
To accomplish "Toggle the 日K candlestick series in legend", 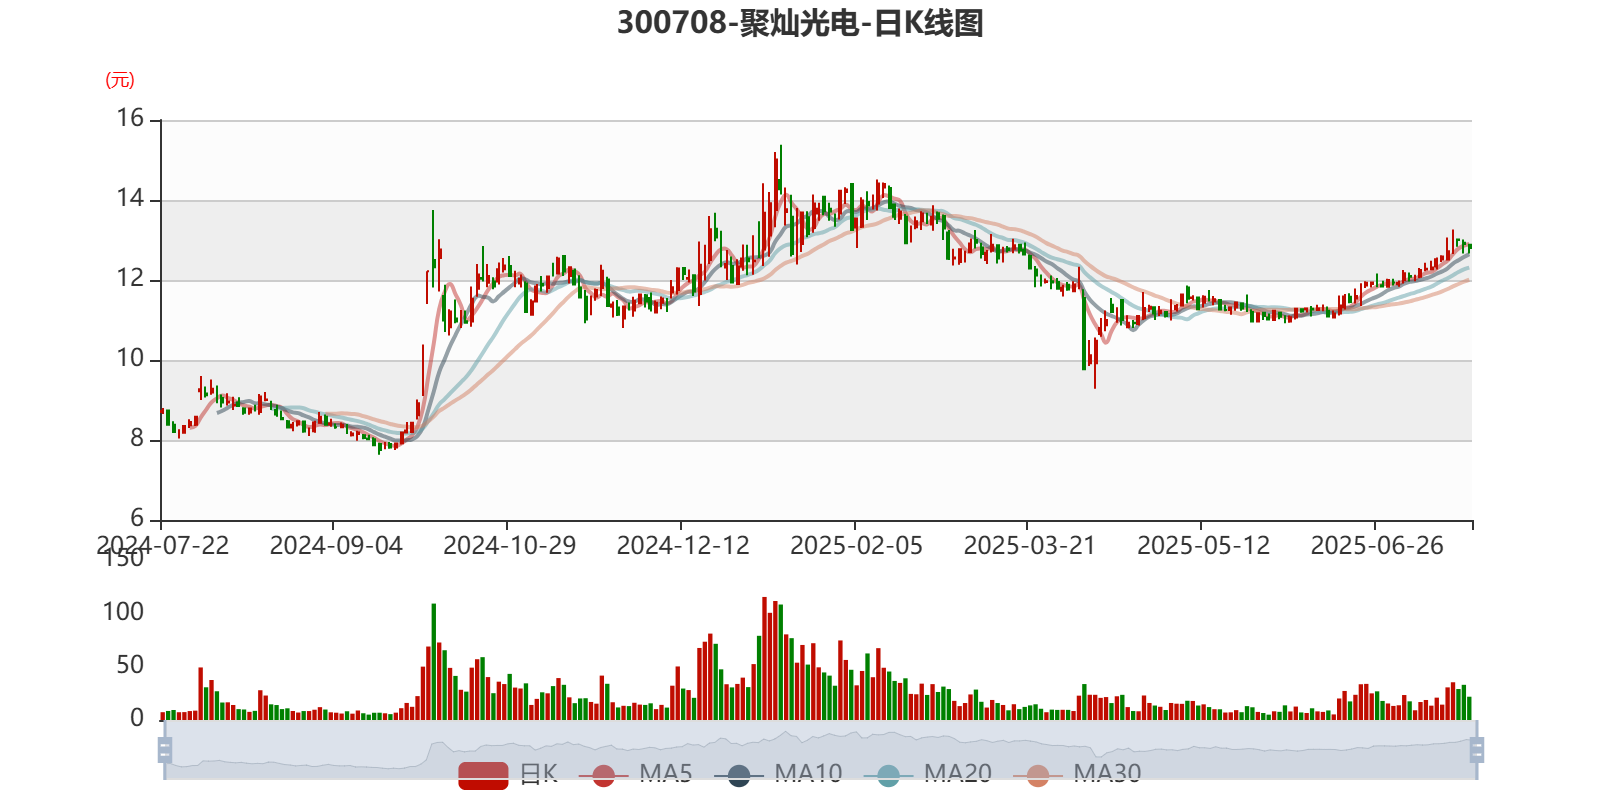I will tap(508, 774).
